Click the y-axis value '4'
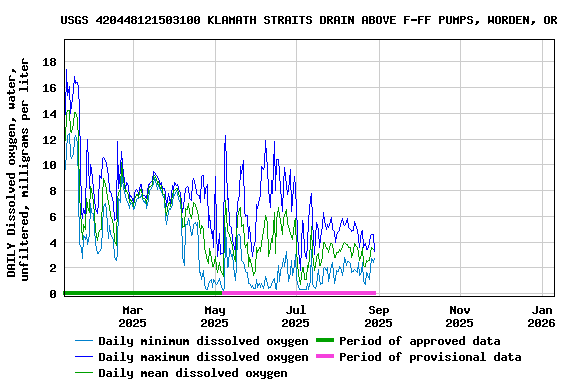 tap(53, 243)
